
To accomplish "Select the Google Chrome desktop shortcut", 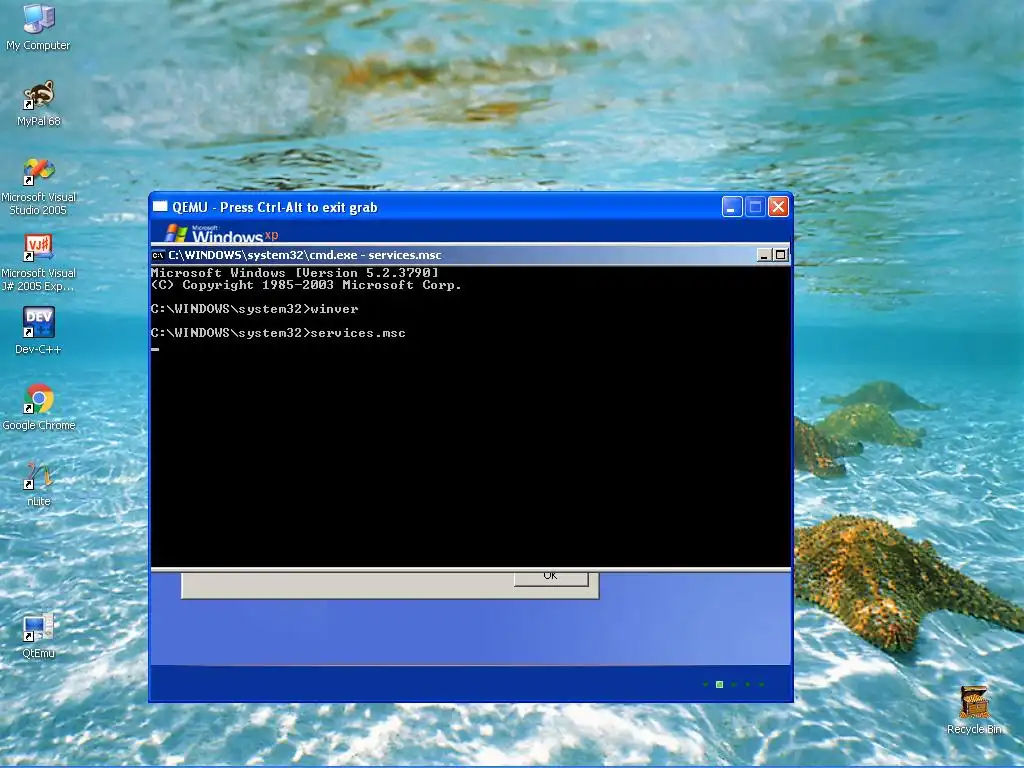I will (x=38, y=407).
